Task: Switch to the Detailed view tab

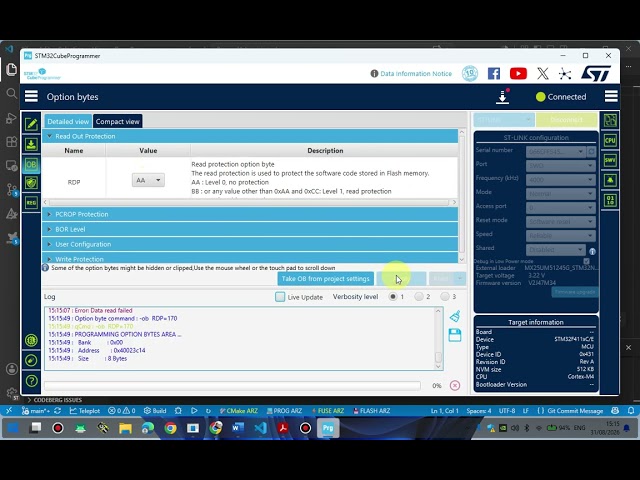Action: [68, 122]
